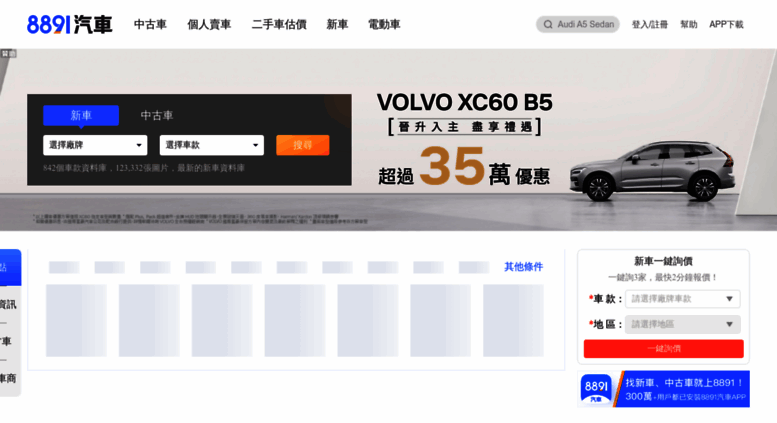777x423 pixels.
Task: Click the 8891 app icon in bottom banner
Action: [x=596, y=389]
